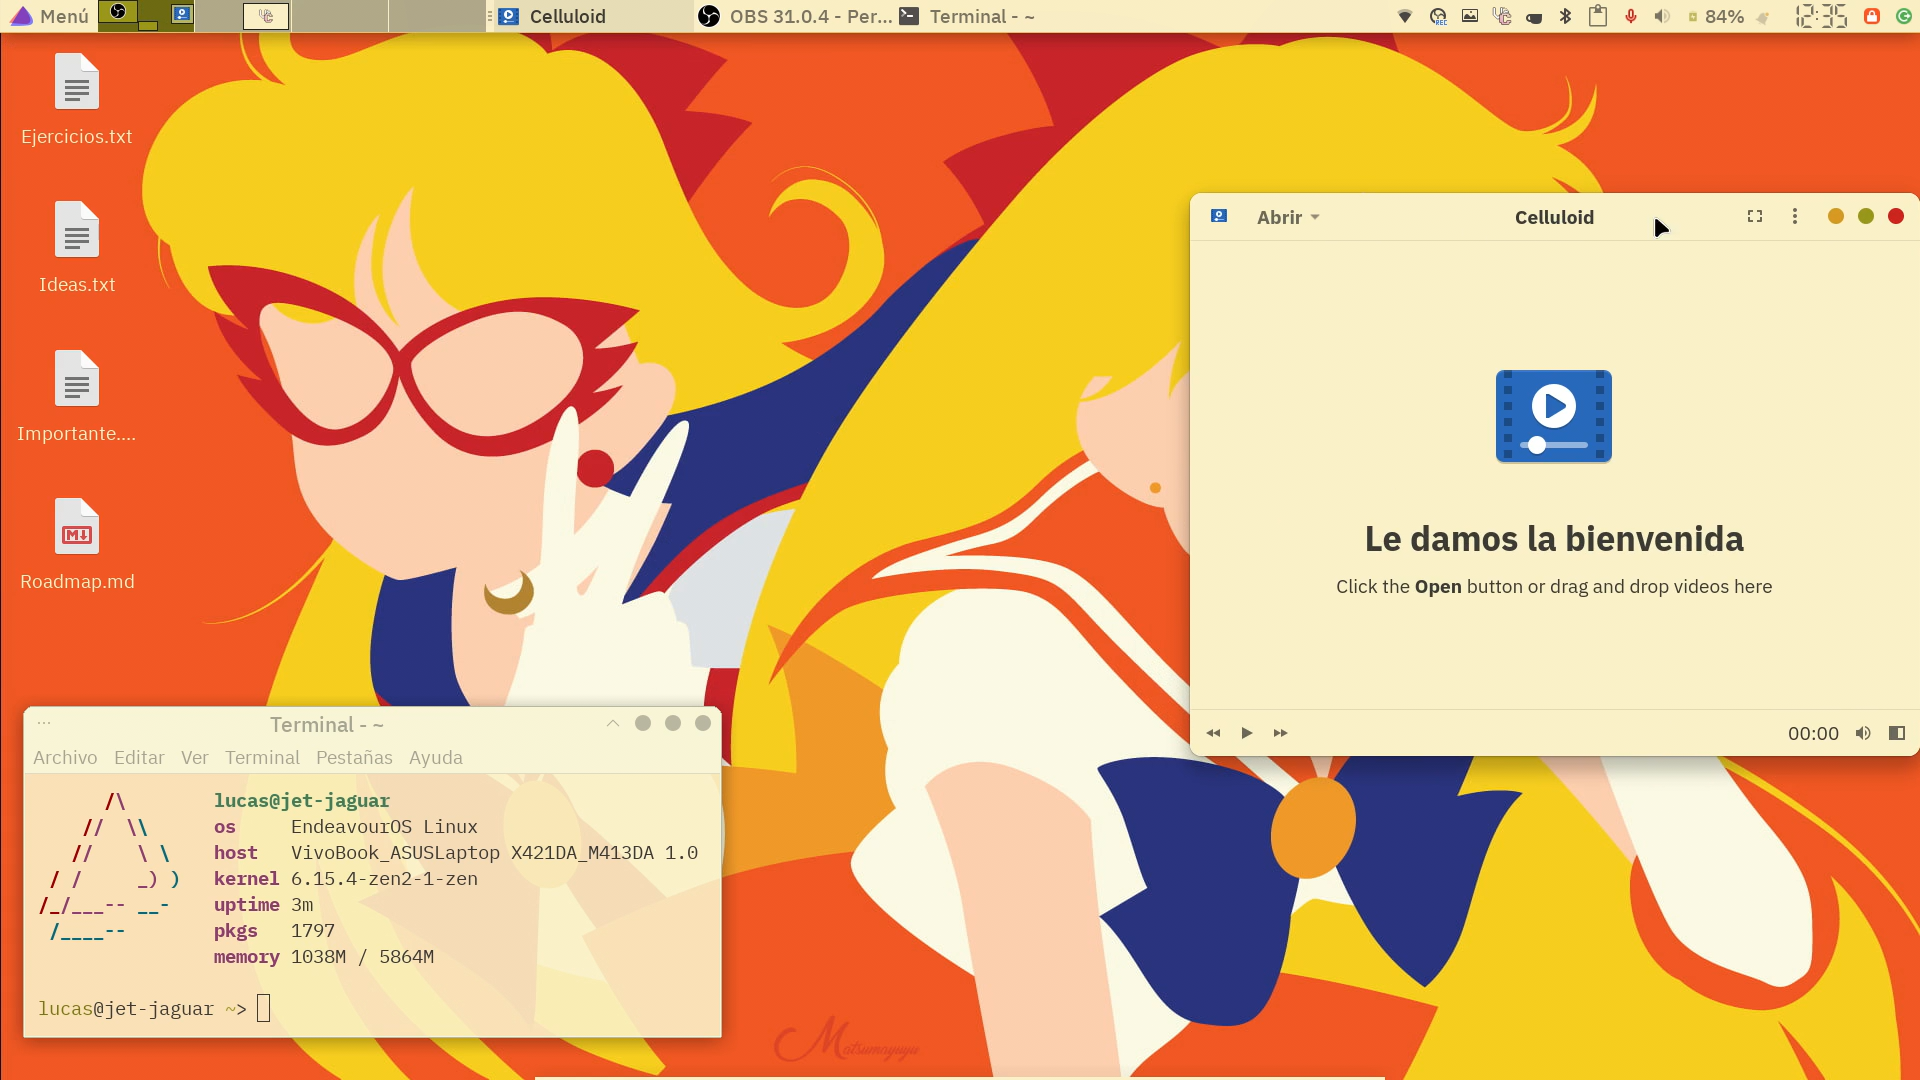
Task: Switch to the third workspace in pager
Action: 340,16
